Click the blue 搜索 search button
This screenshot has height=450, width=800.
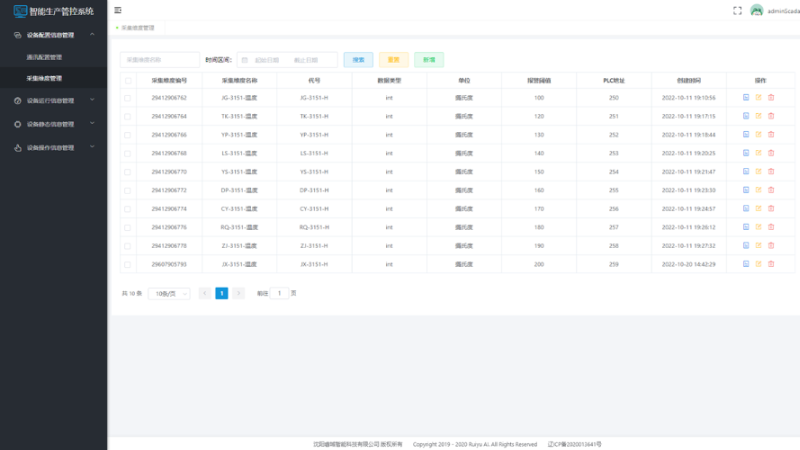(358, 60)
